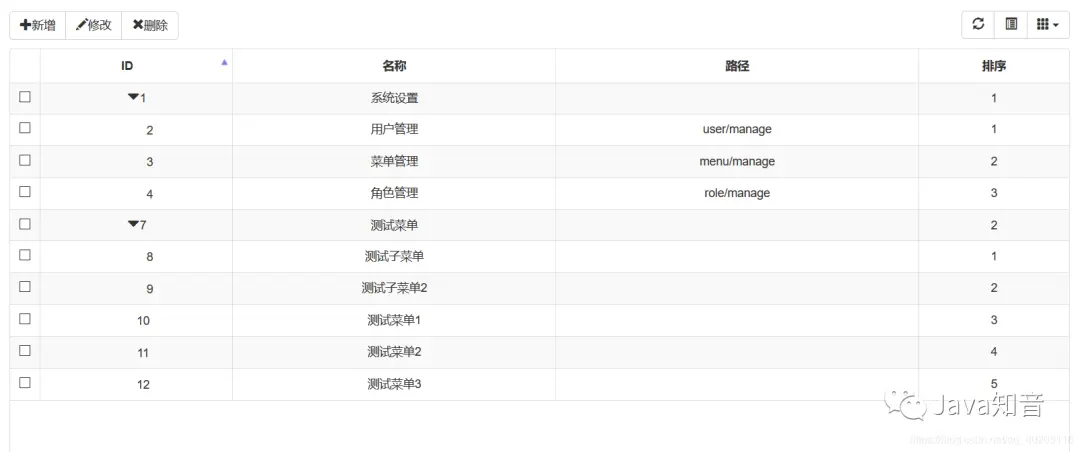This screenshot has height=452, width=1080.
Task: Check the box for 测试子菜单2 row
Action: click(25, 287)
